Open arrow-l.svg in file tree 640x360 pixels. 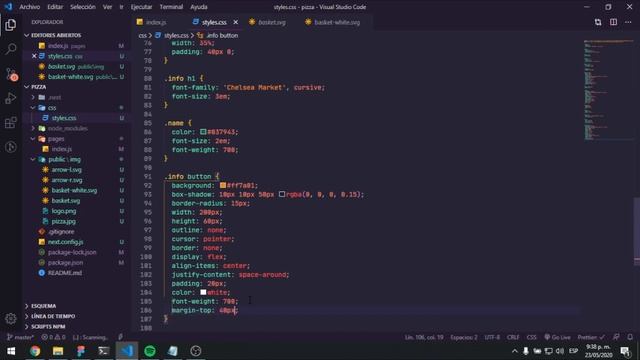pyautogui.click(x=67, y=169)
